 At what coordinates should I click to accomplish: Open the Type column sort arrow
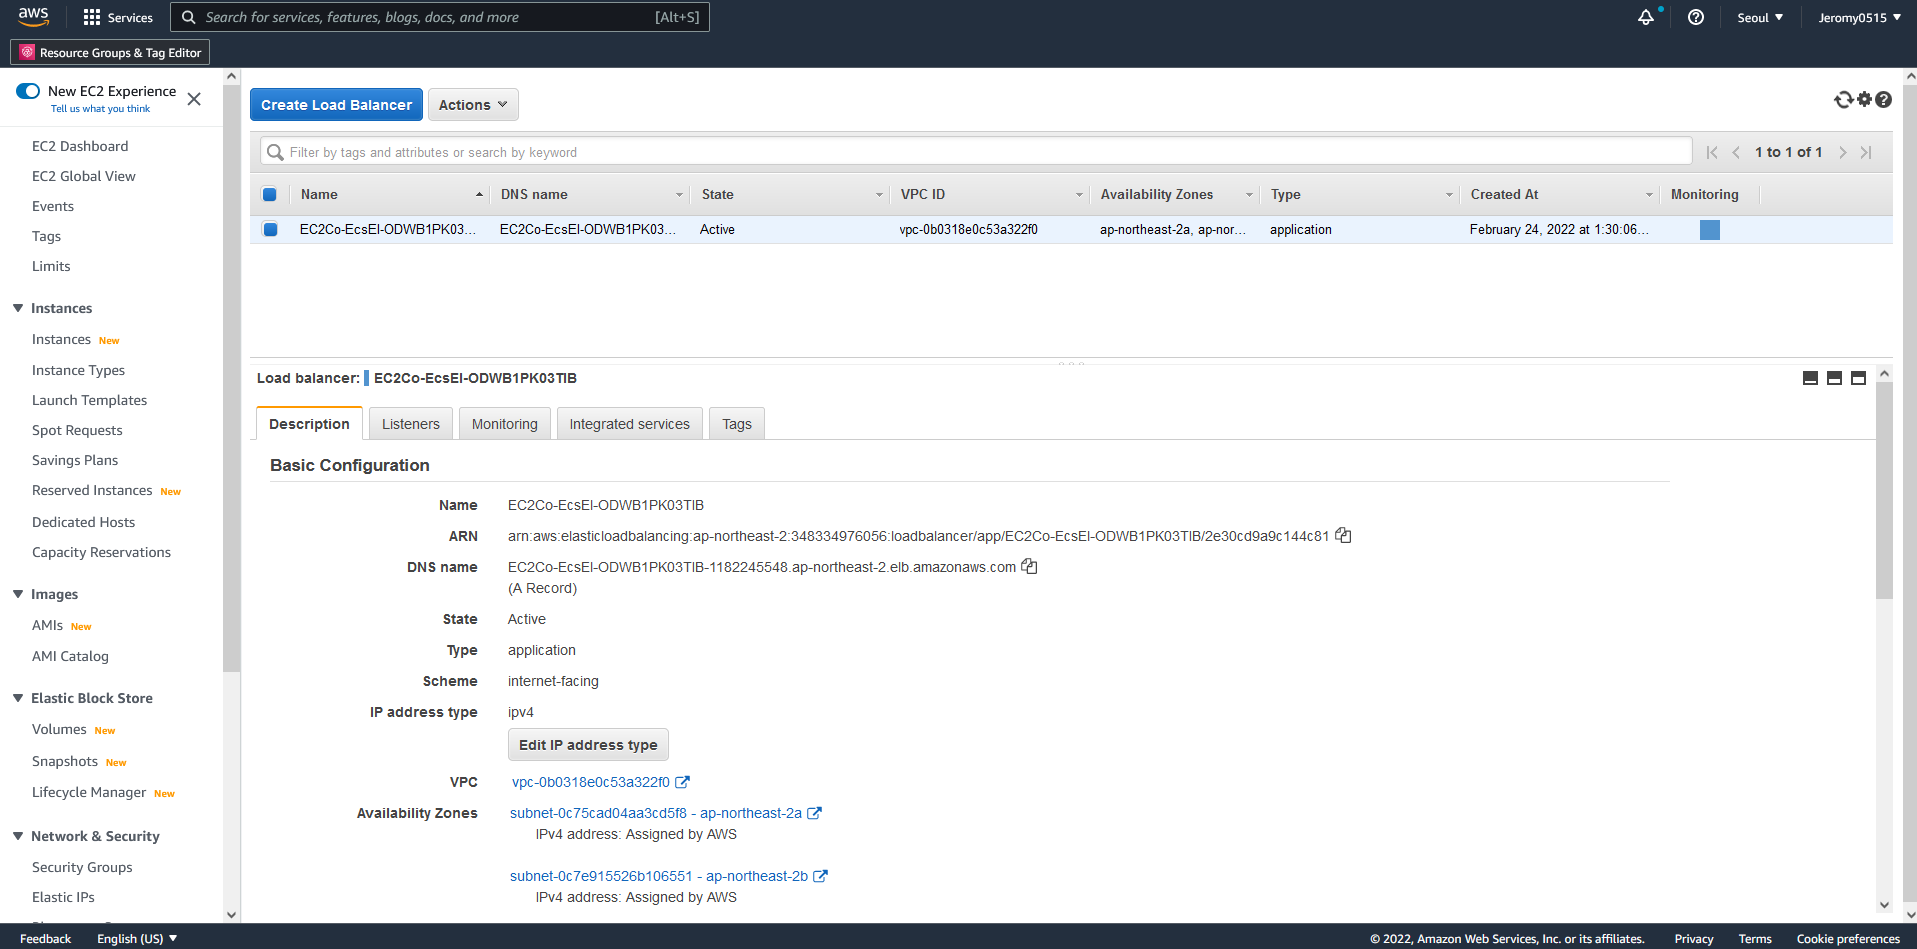1449,195
